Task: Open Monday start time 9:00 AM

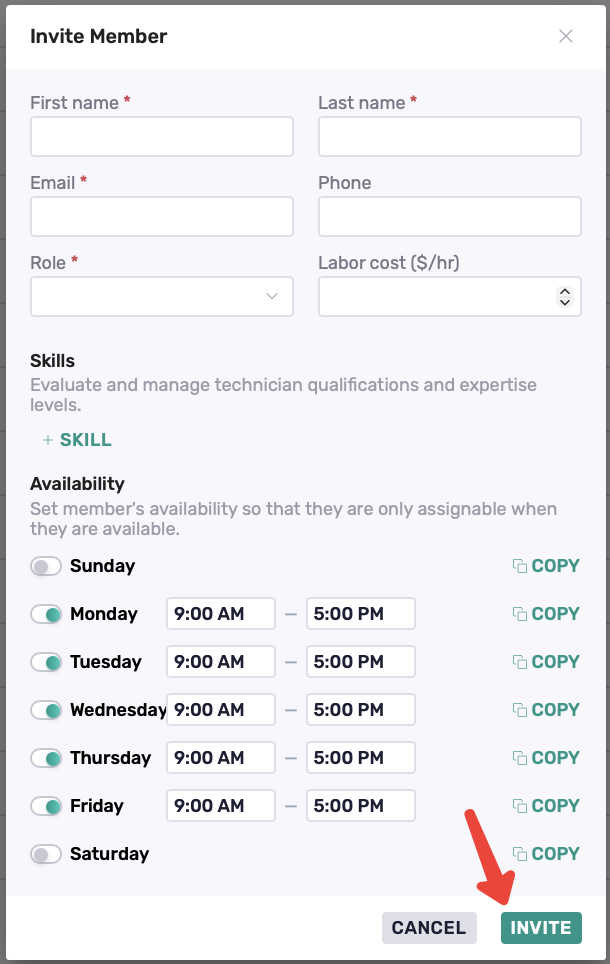Action: coord(221,614)
